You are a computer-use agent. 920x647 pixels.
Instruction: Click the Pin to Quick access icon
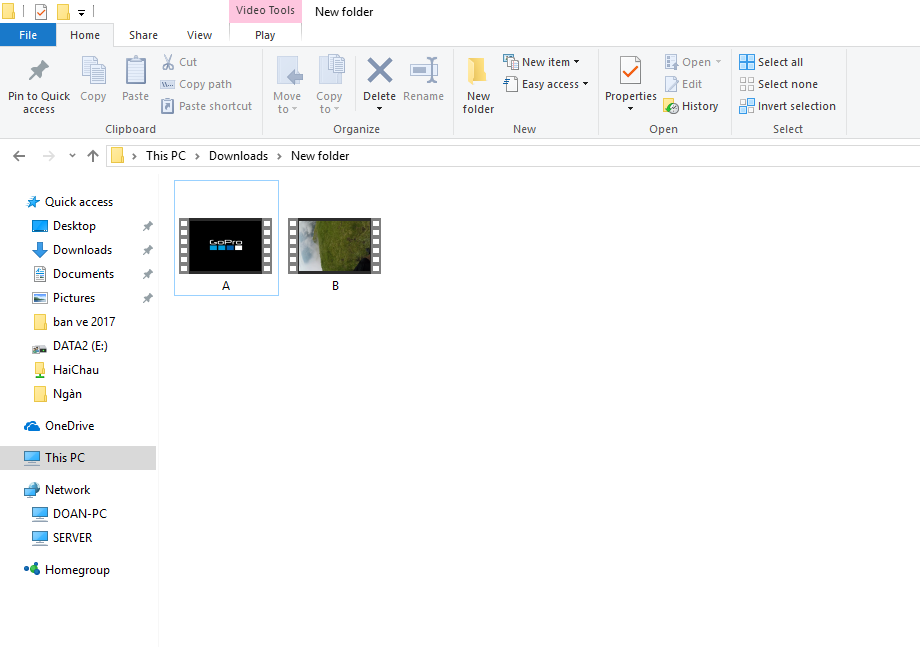click(x=38, y=72)
